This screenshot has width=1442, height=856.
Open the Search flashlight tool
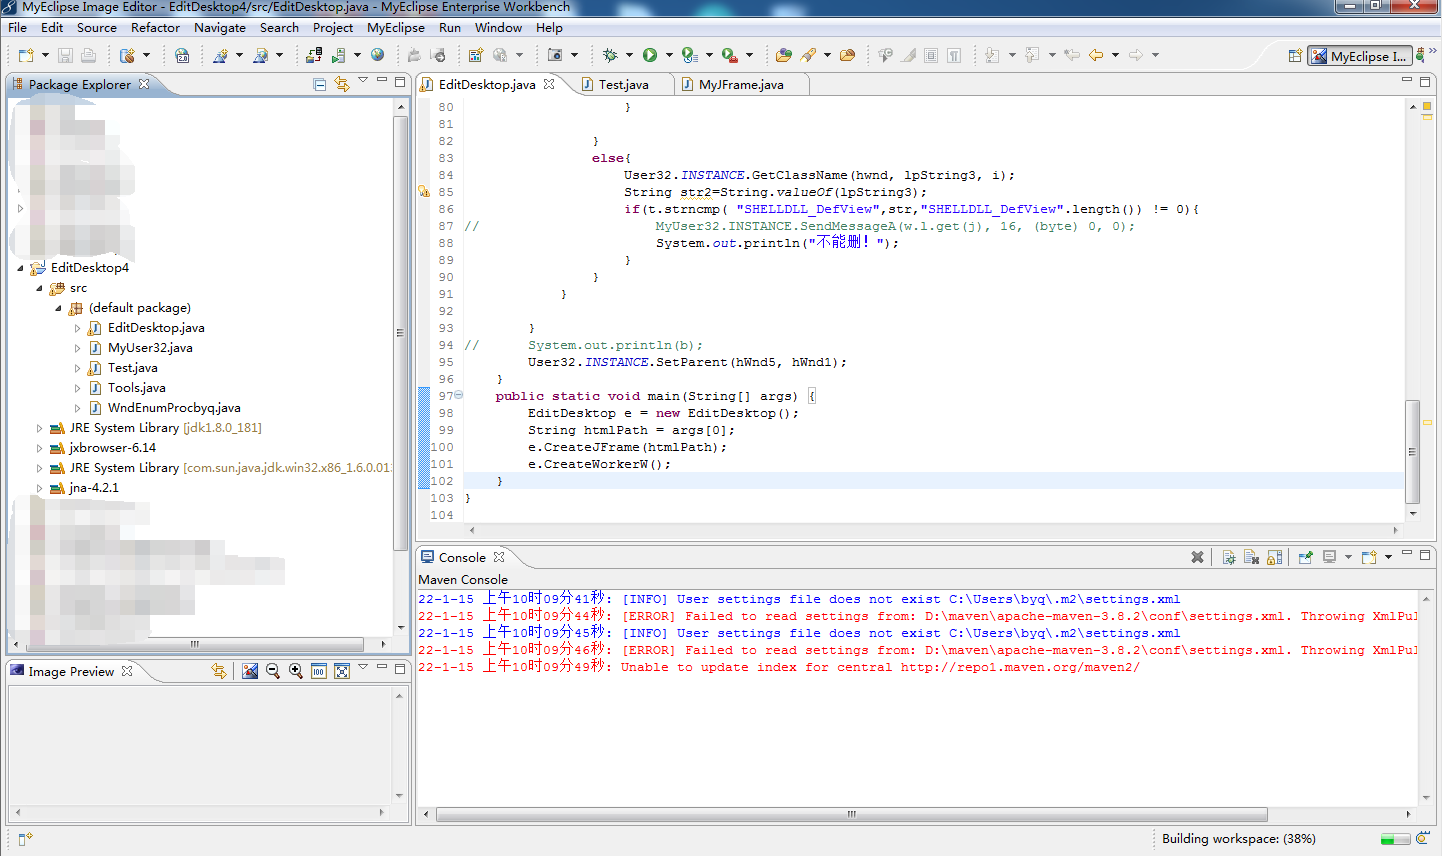tap(805, 55)
